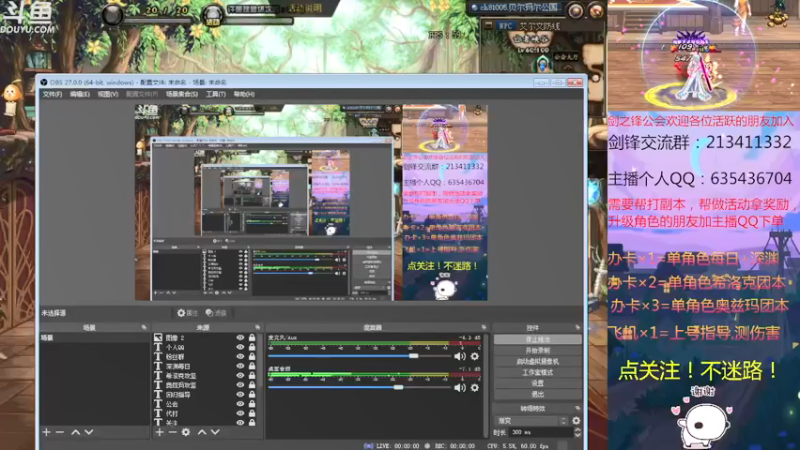Move scene up with the arrow in 场景 panel

(76, 432)
